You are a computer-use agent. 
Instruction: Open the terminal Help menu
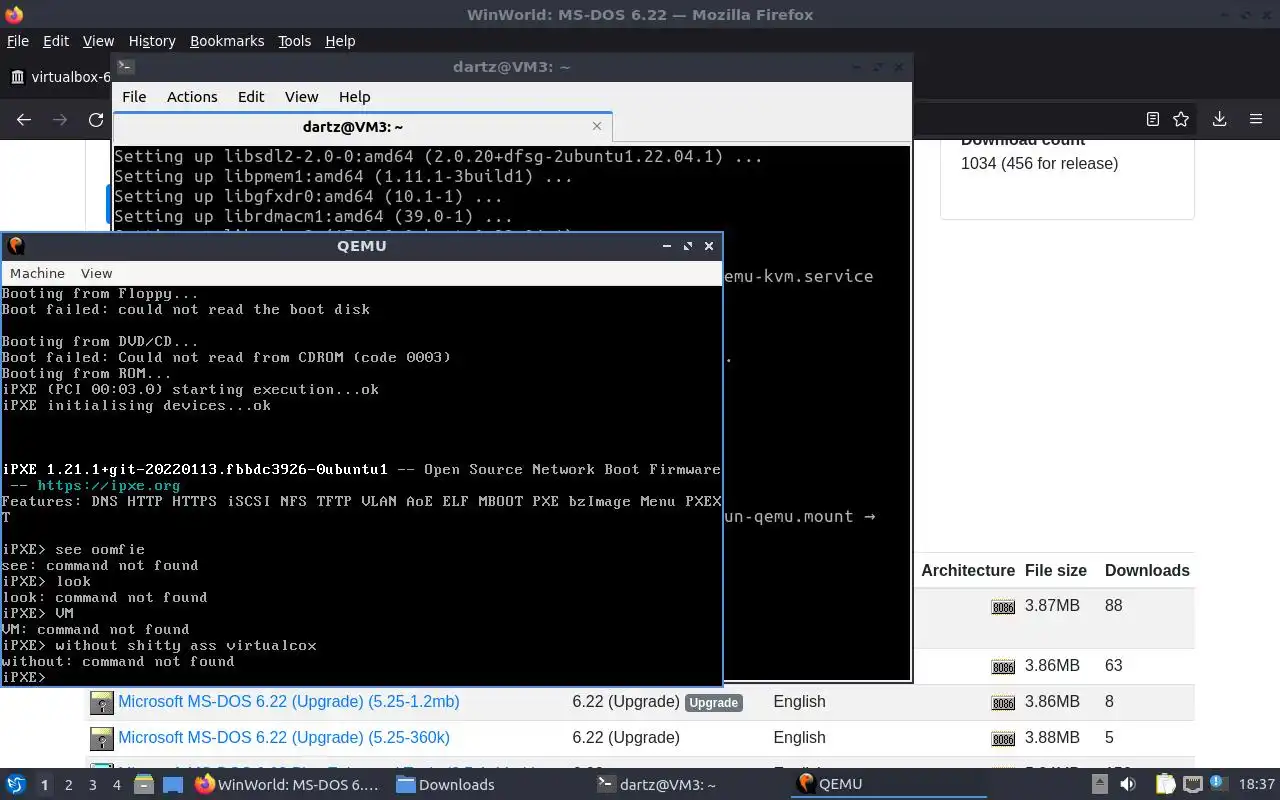(355, 97)
